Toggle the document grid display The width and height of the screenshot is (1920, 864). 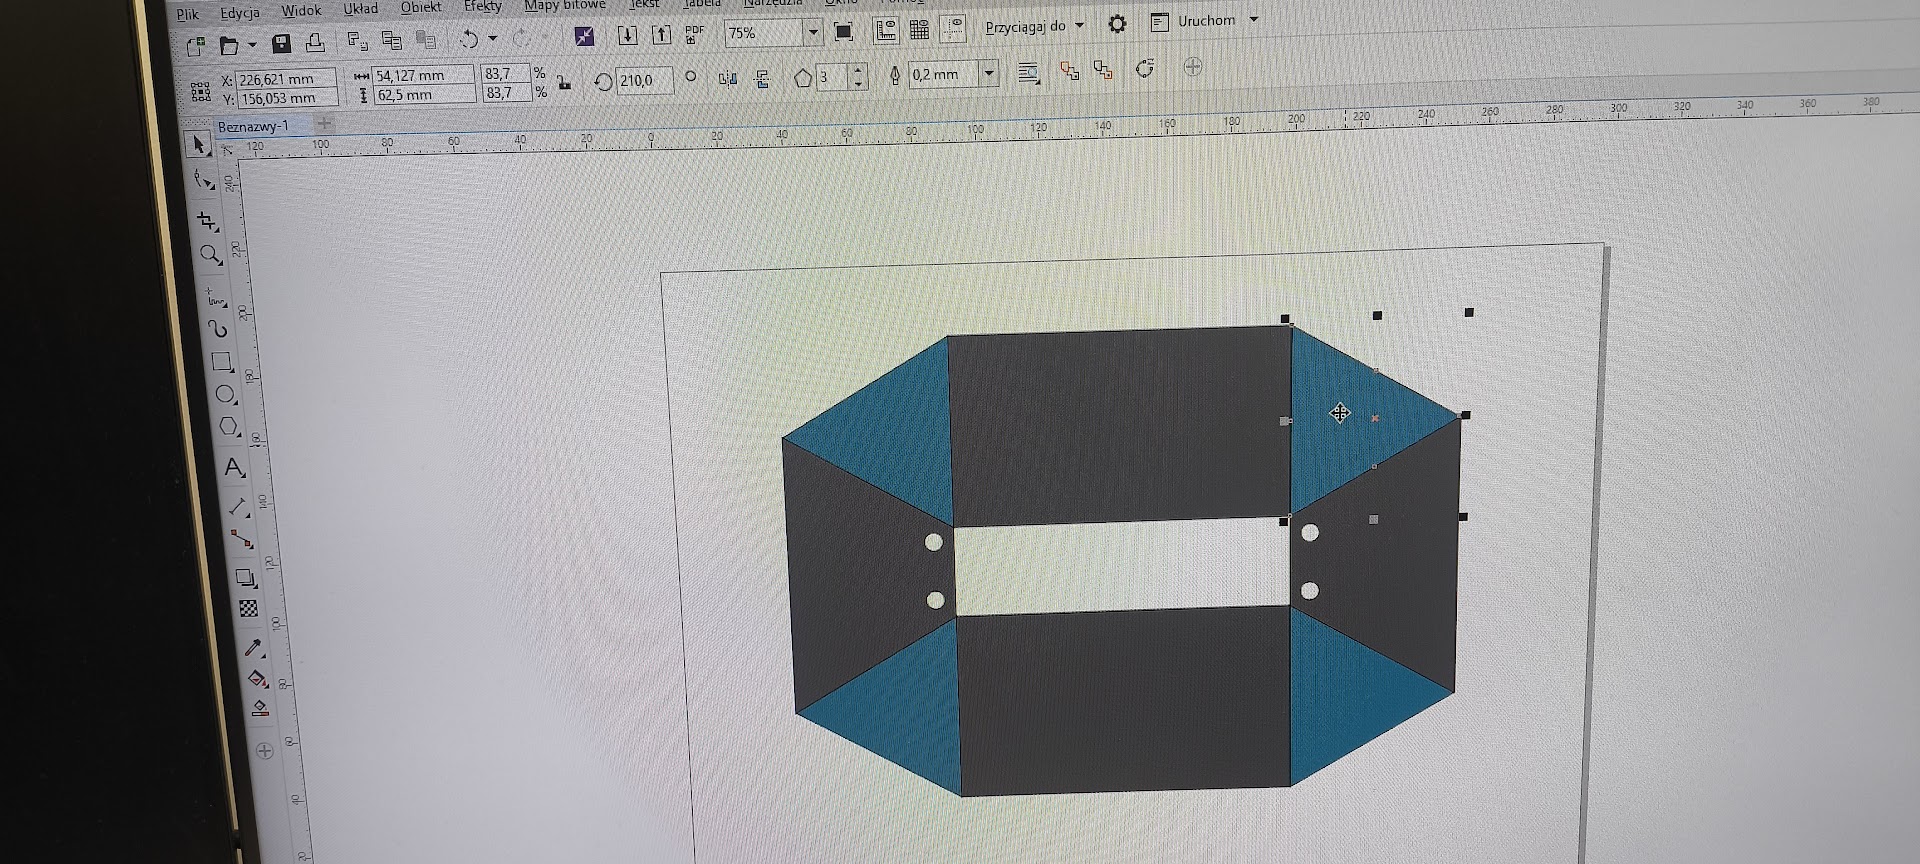pos(920,30)
